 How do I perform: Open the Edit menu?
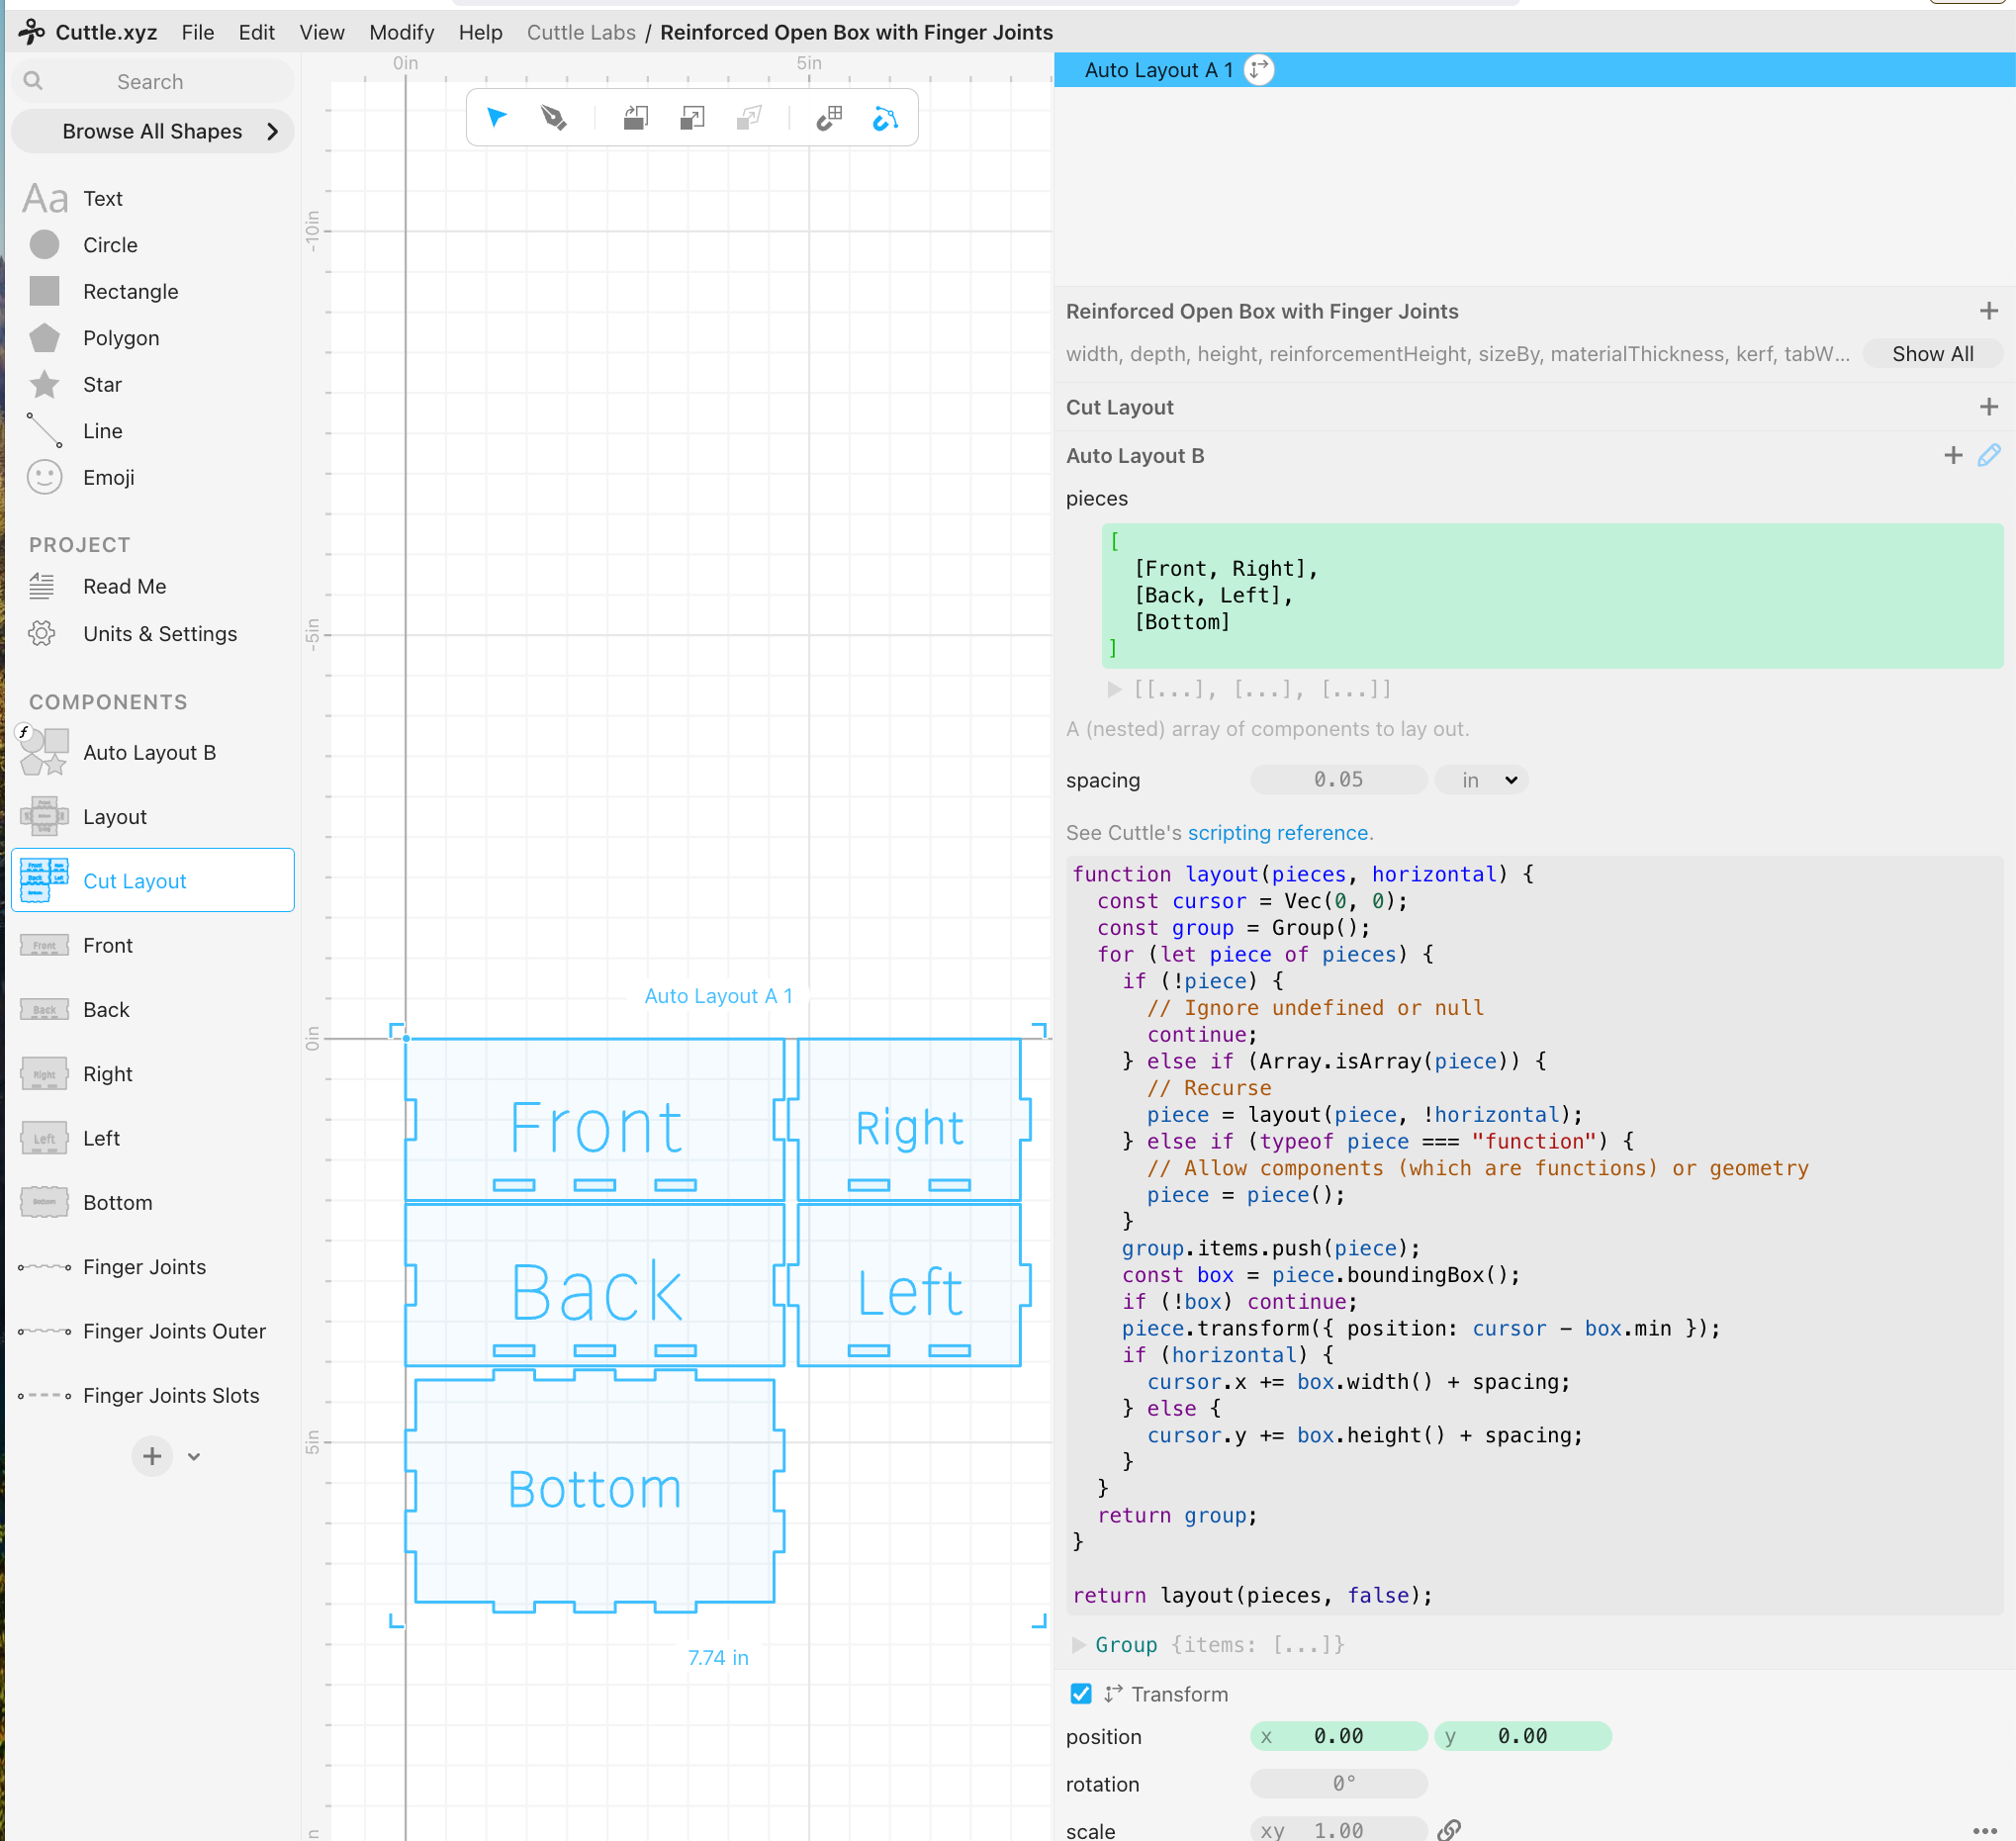[x=256, y=32]
